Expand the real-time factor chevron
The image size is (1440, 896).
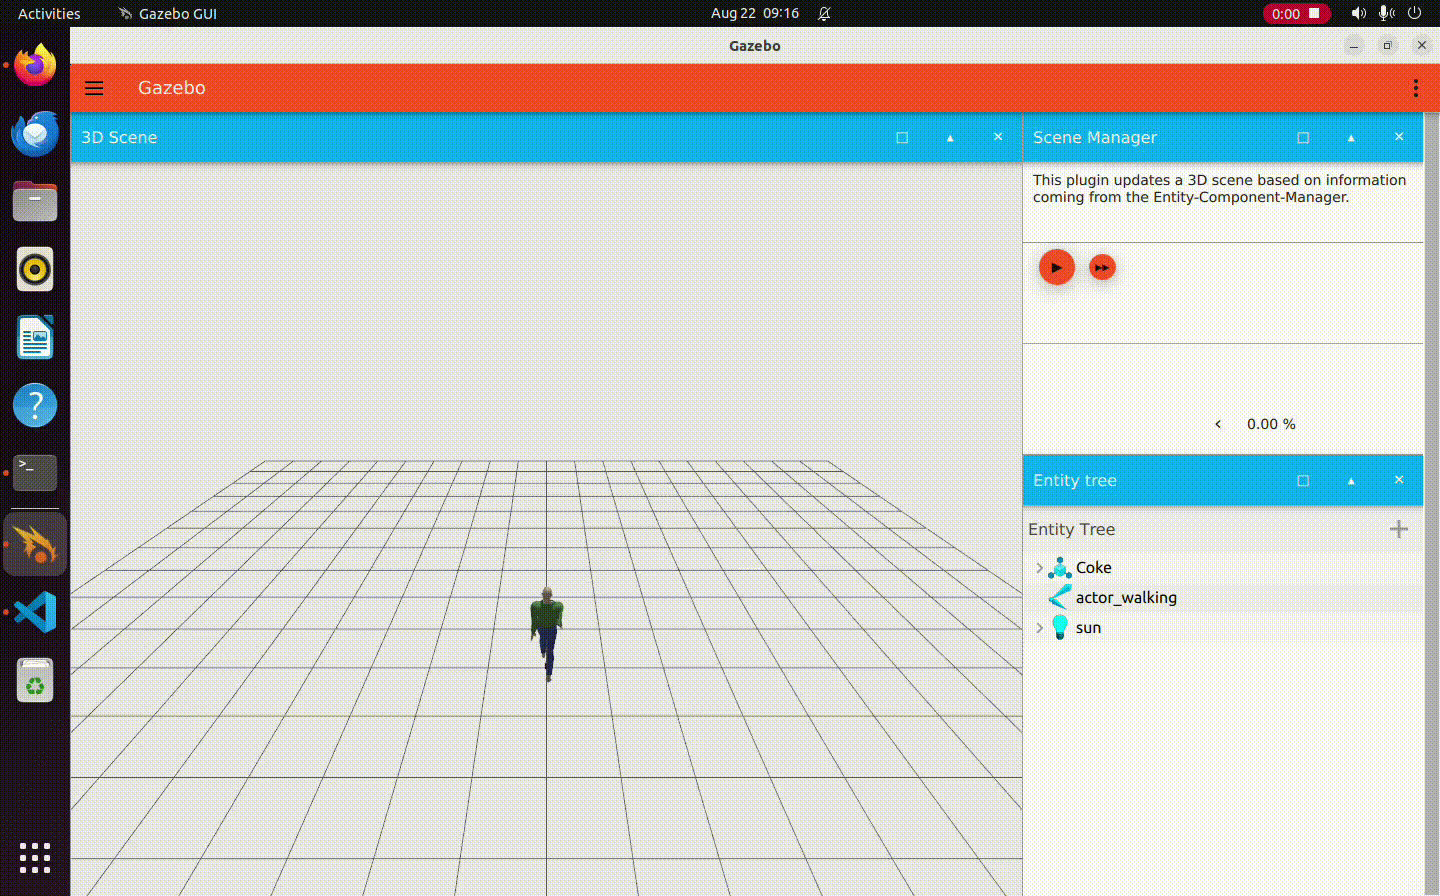(x=1218, y=424)
